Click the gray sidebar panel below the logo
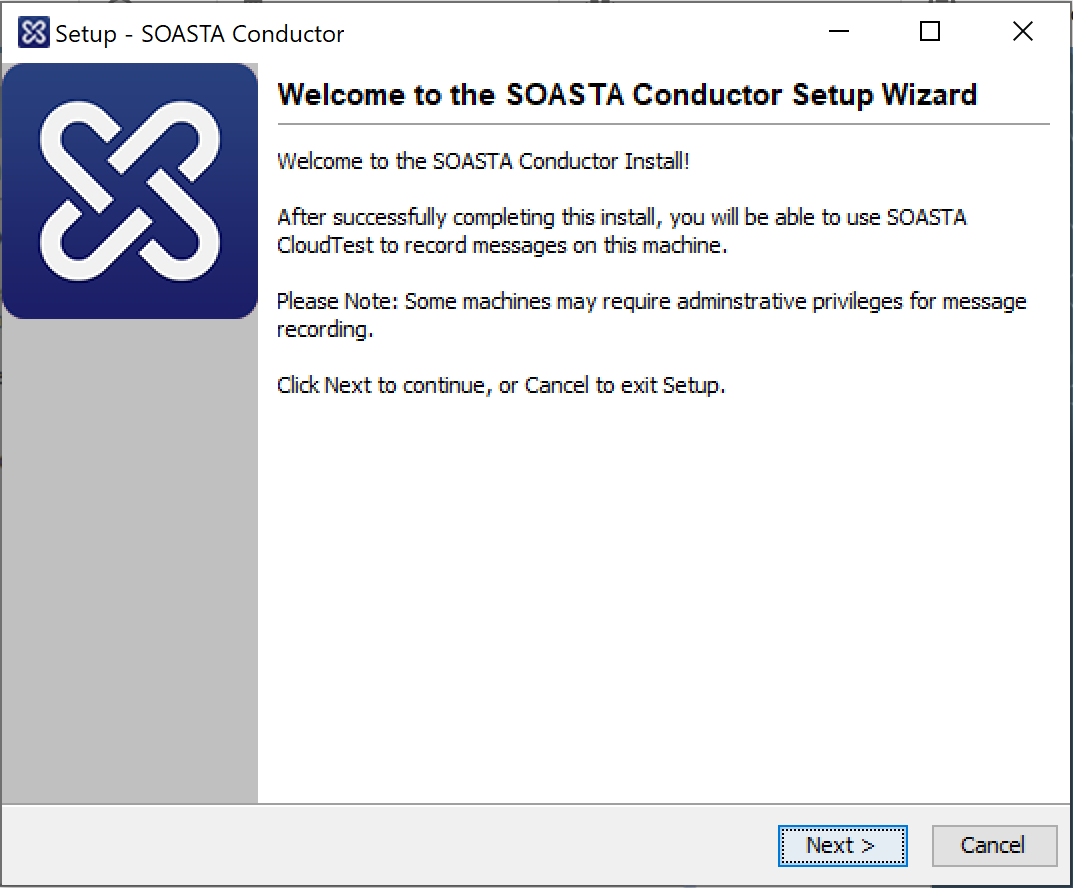The width and height of the screenshot is (1073, 888). point(130,560)
